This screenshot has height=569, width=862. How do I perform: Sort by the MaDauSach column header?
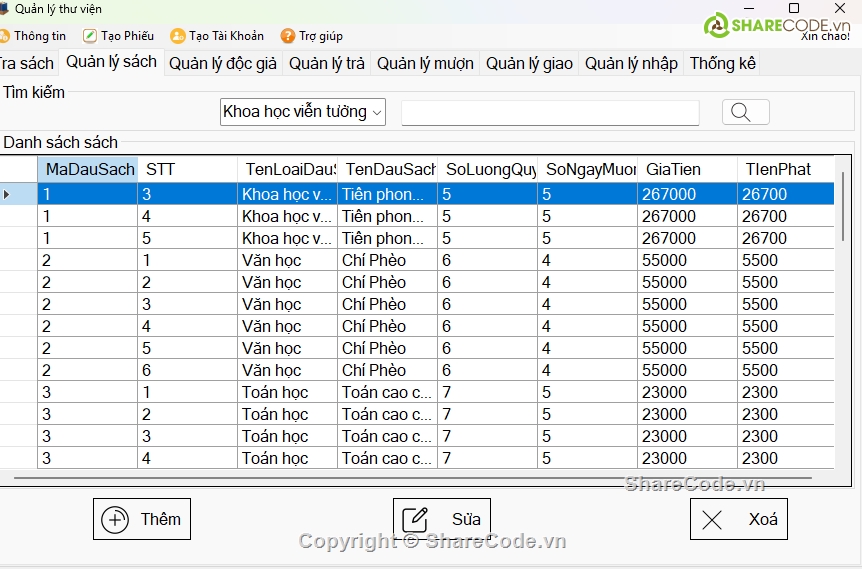88,170
